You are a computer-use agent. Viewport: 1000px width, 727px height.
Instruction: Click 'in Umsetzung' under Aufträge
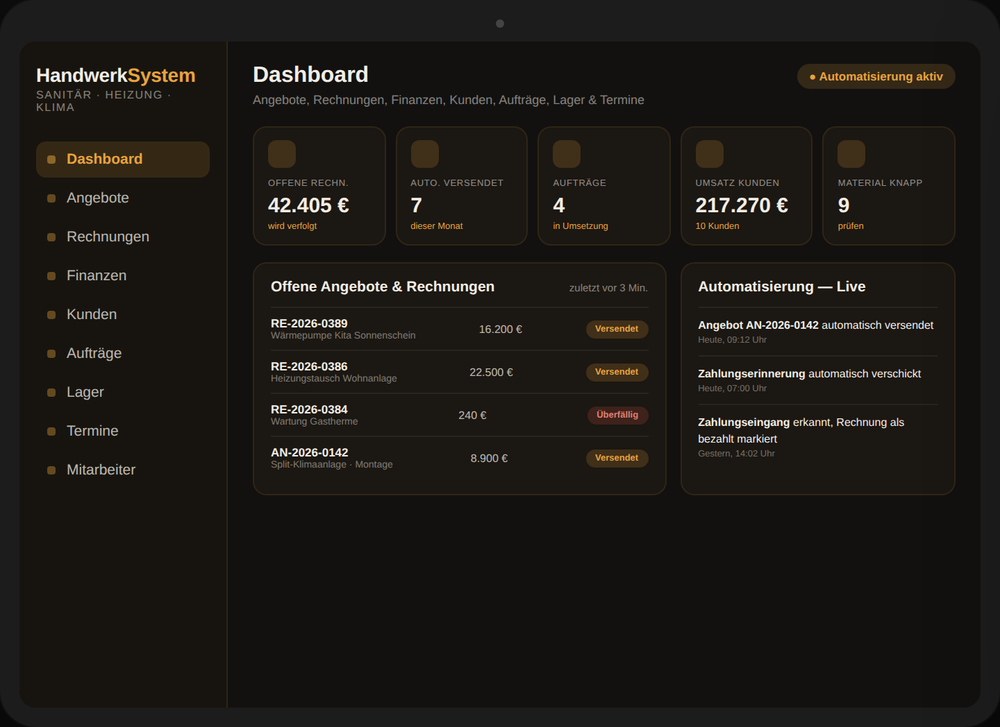(x=580, y=226)
